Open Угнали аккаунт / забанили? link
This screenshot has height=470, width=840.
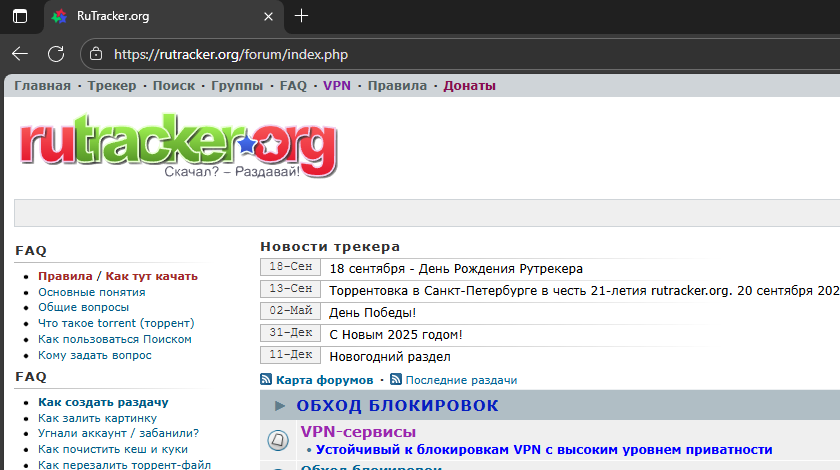click(118, 433)
